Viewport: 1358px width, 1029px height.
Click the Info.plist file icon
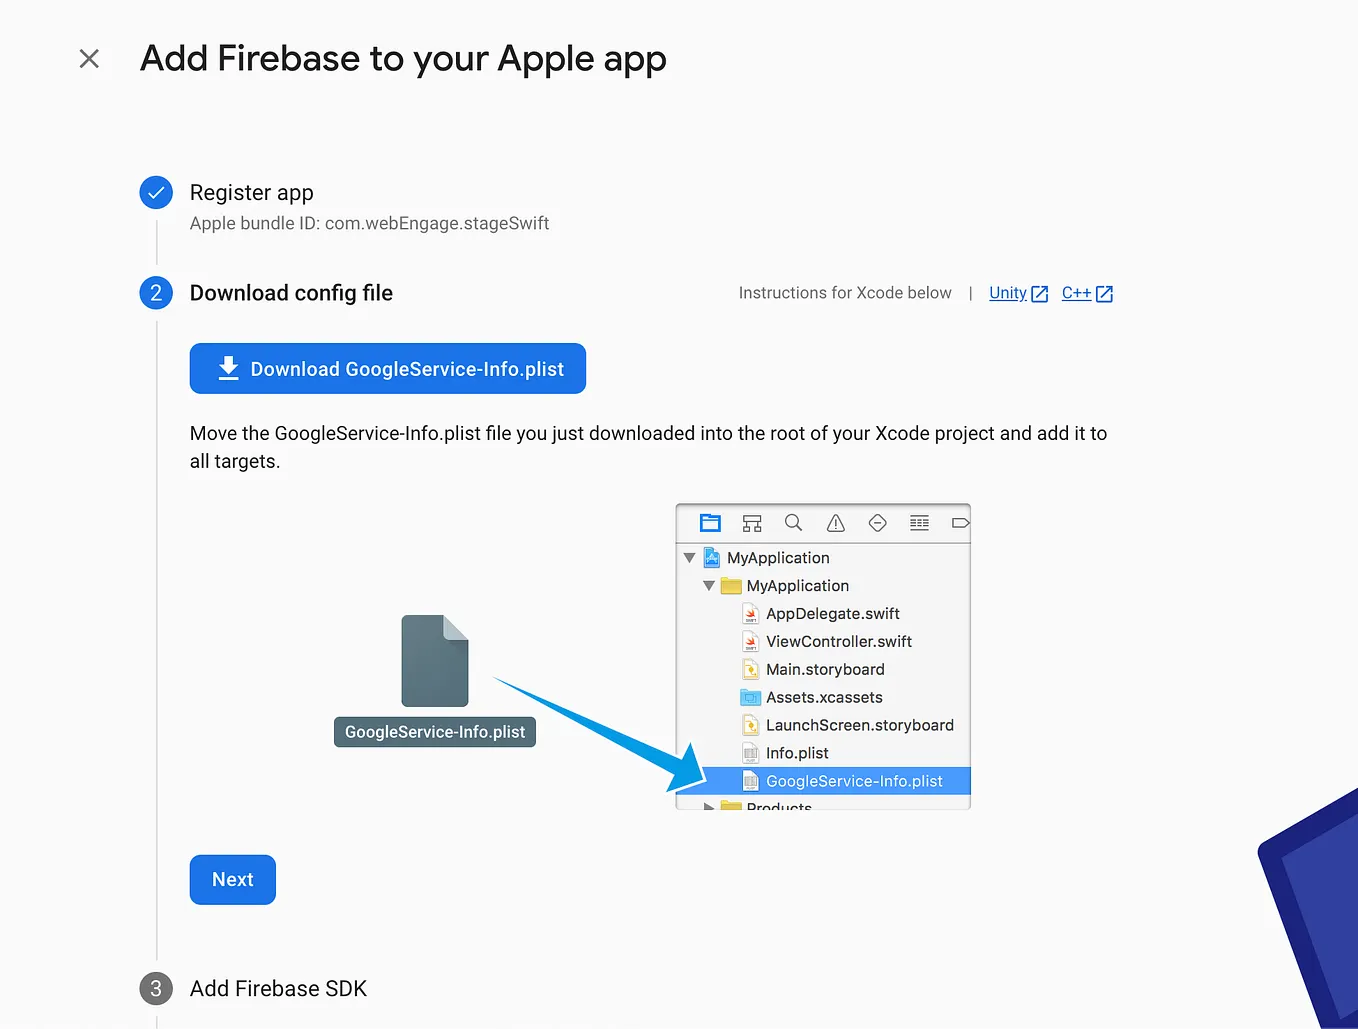pos(751,753)
